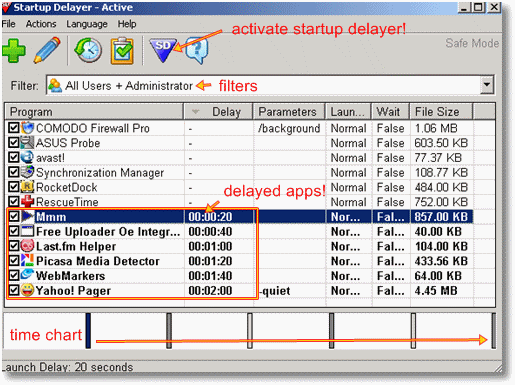Click the -quiet parameter cell
Image resolution: width=515 pixels, height=385 pixels.
(x=275, y=291)
